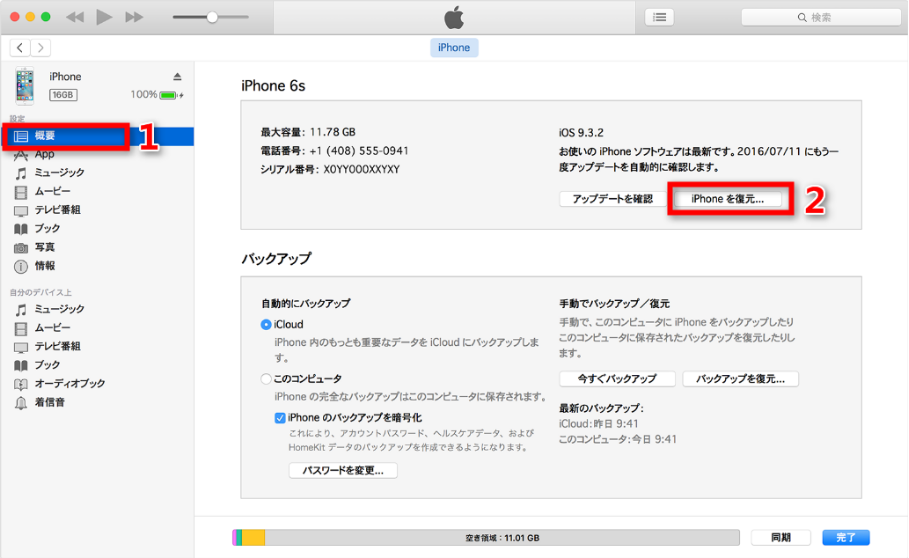The height and width of the screenshot is (558, 909).
Task: Adjust the volume slider knob
Action: (212, 17)
